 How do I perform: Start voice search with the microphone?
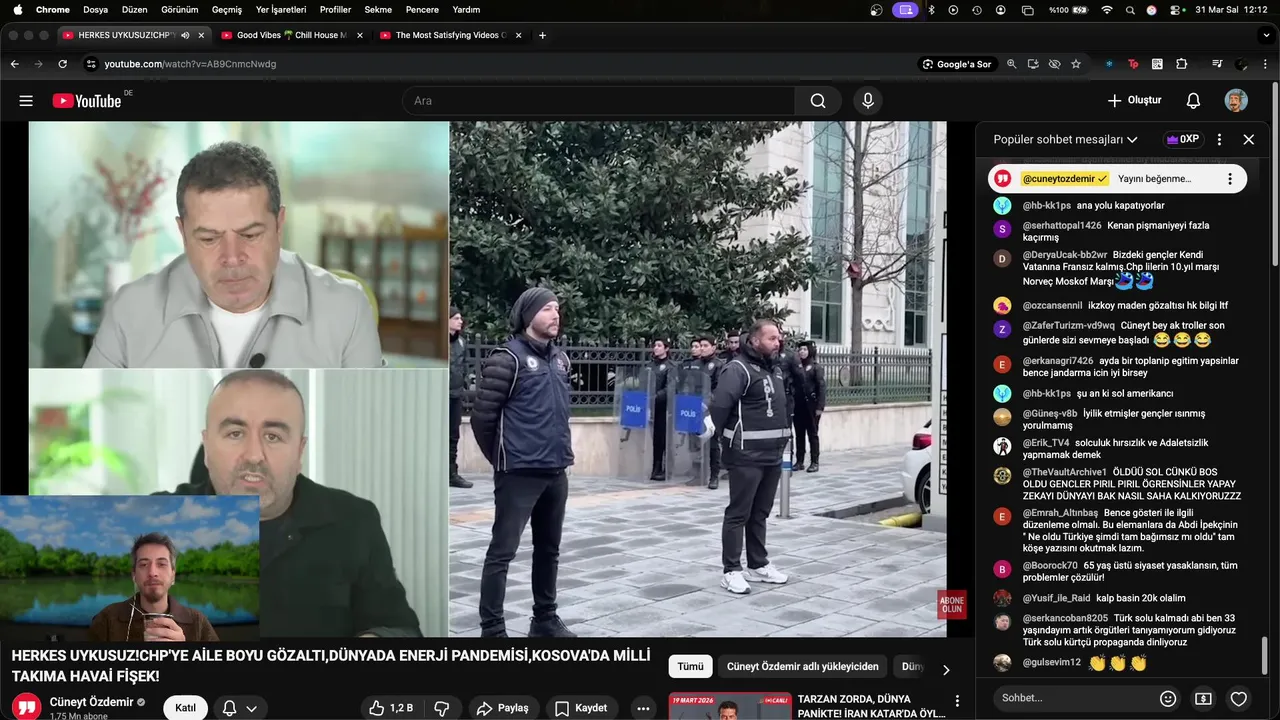868,101
